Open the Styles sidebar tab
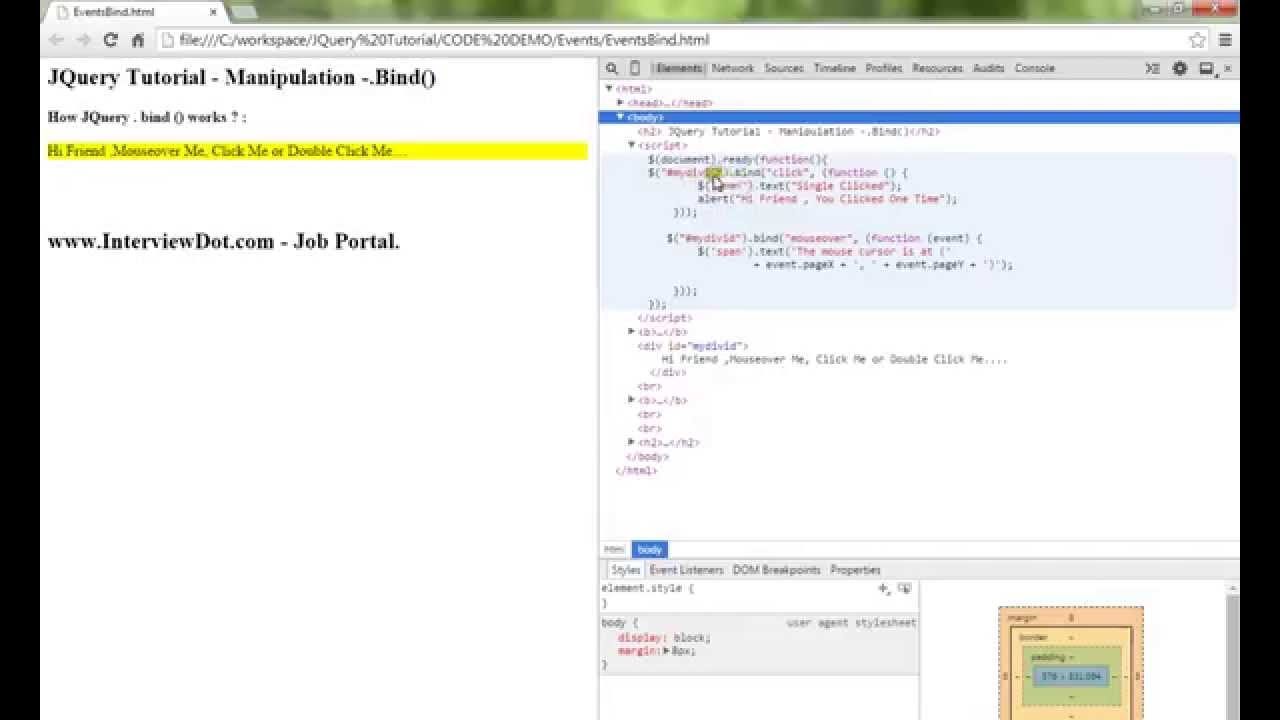Image resolution: width=1280 pixels, height=720 pixels. coord(626,570)
